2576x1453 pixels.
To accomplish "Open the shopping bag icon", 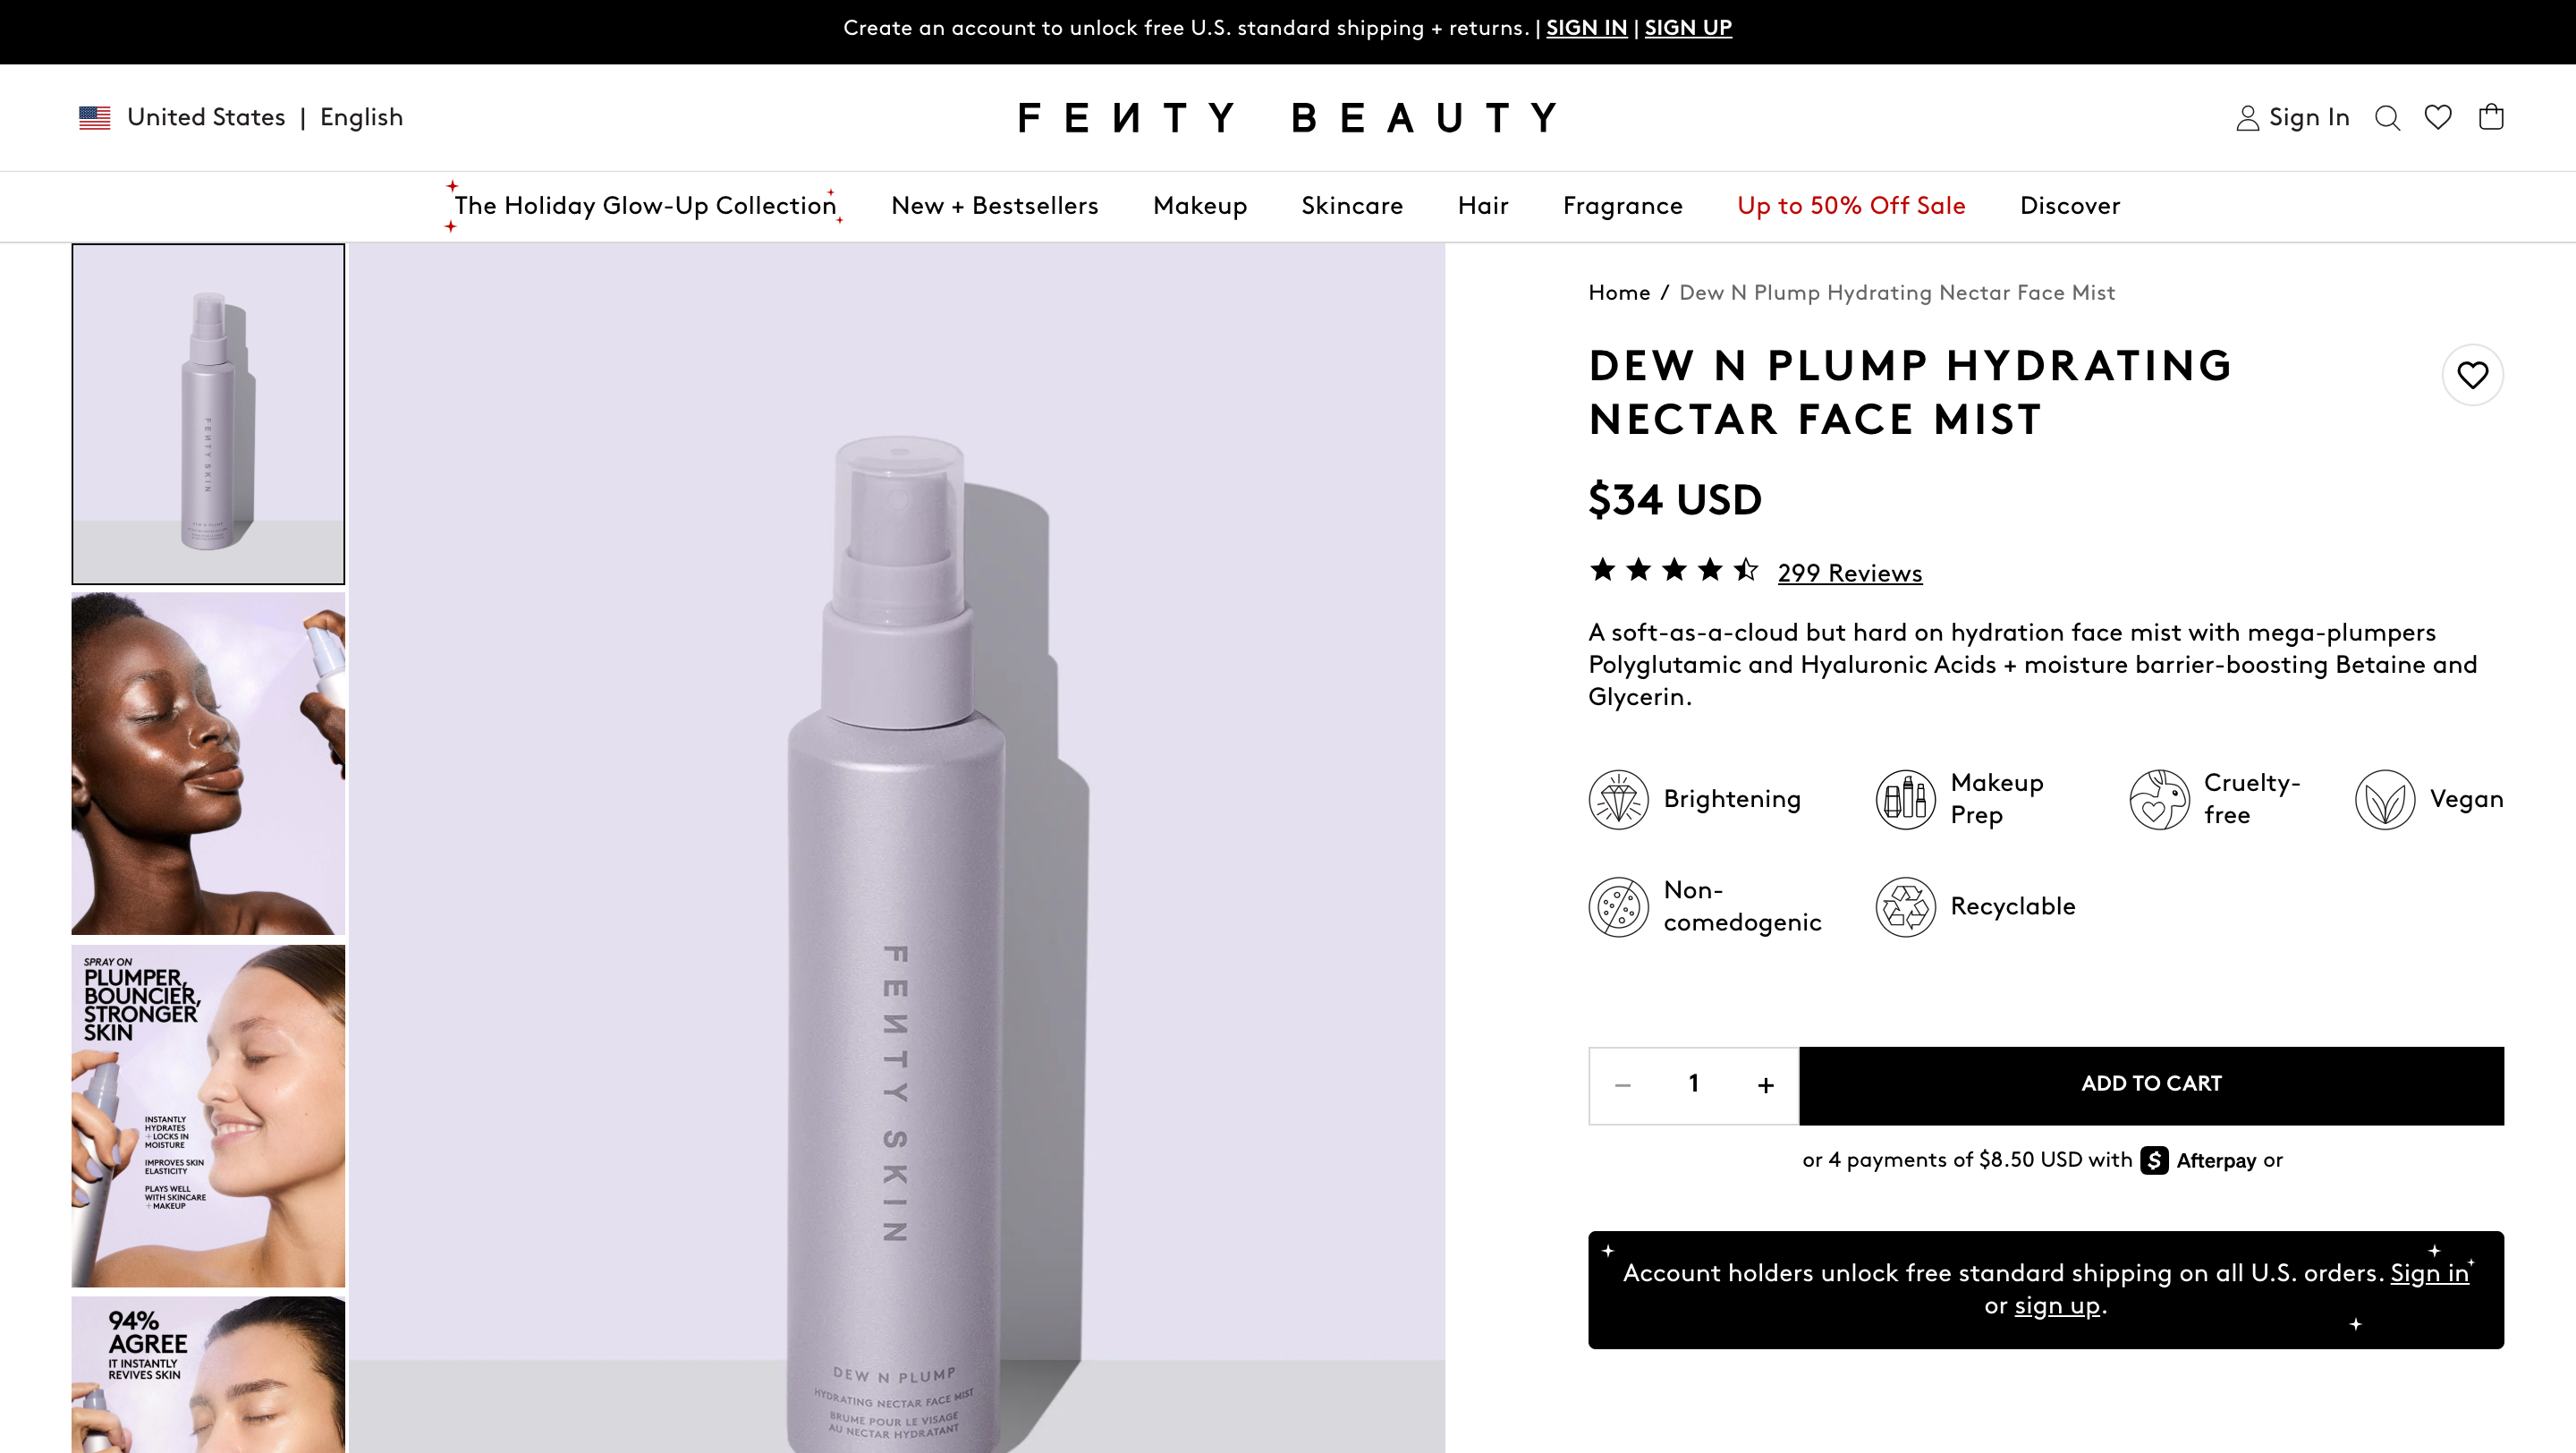I will pyautogui.click(x=2492, y=117).
